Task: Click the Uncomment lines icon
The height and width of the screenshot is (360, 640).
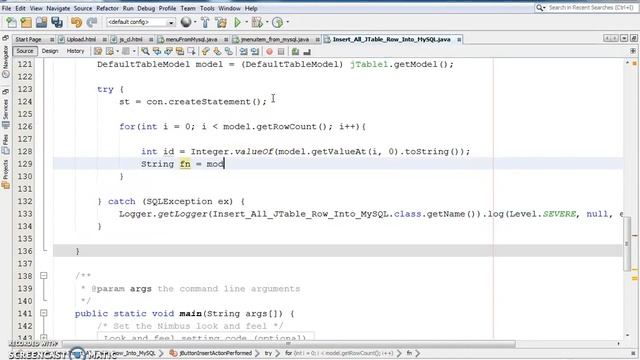Action: [307, 51]
